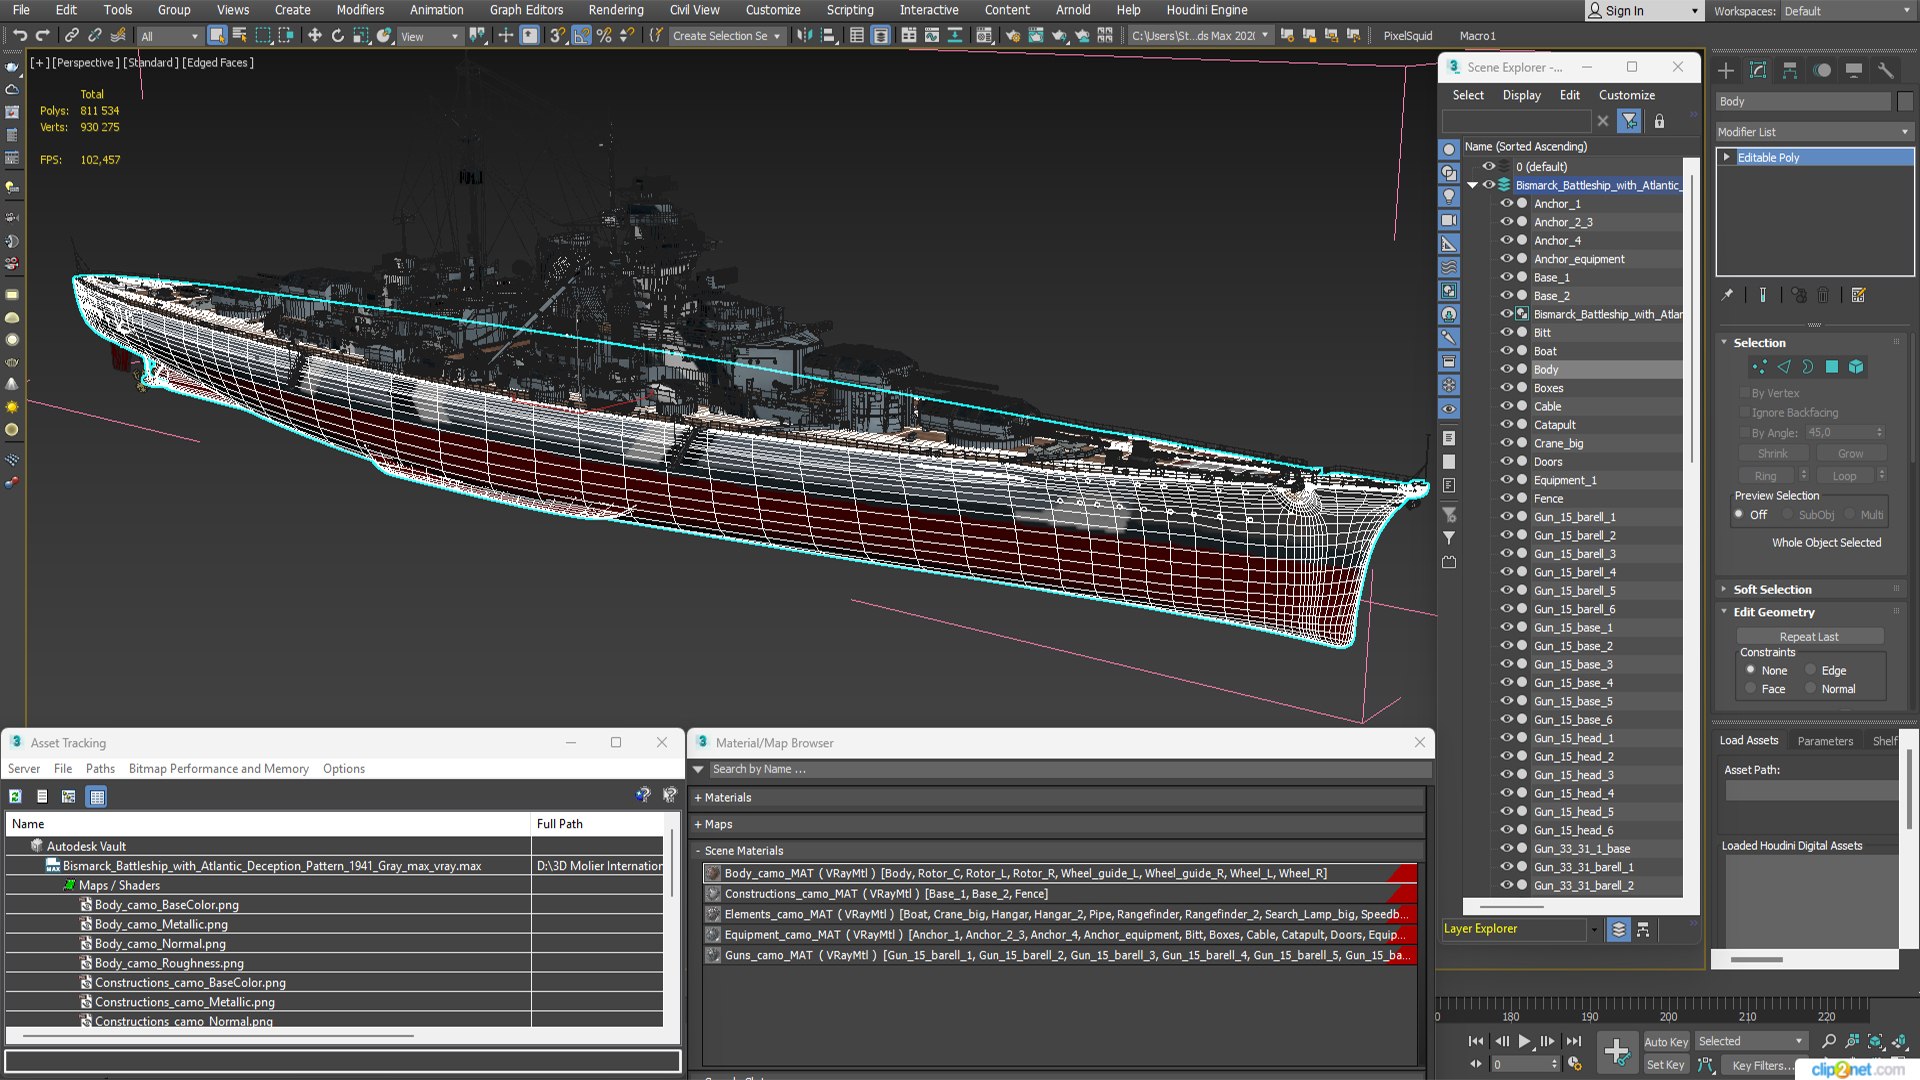This screenshot has width=1920, height=1080.
Task: Toggle the Percent Snap tool
Action: [x=604, y=35]
